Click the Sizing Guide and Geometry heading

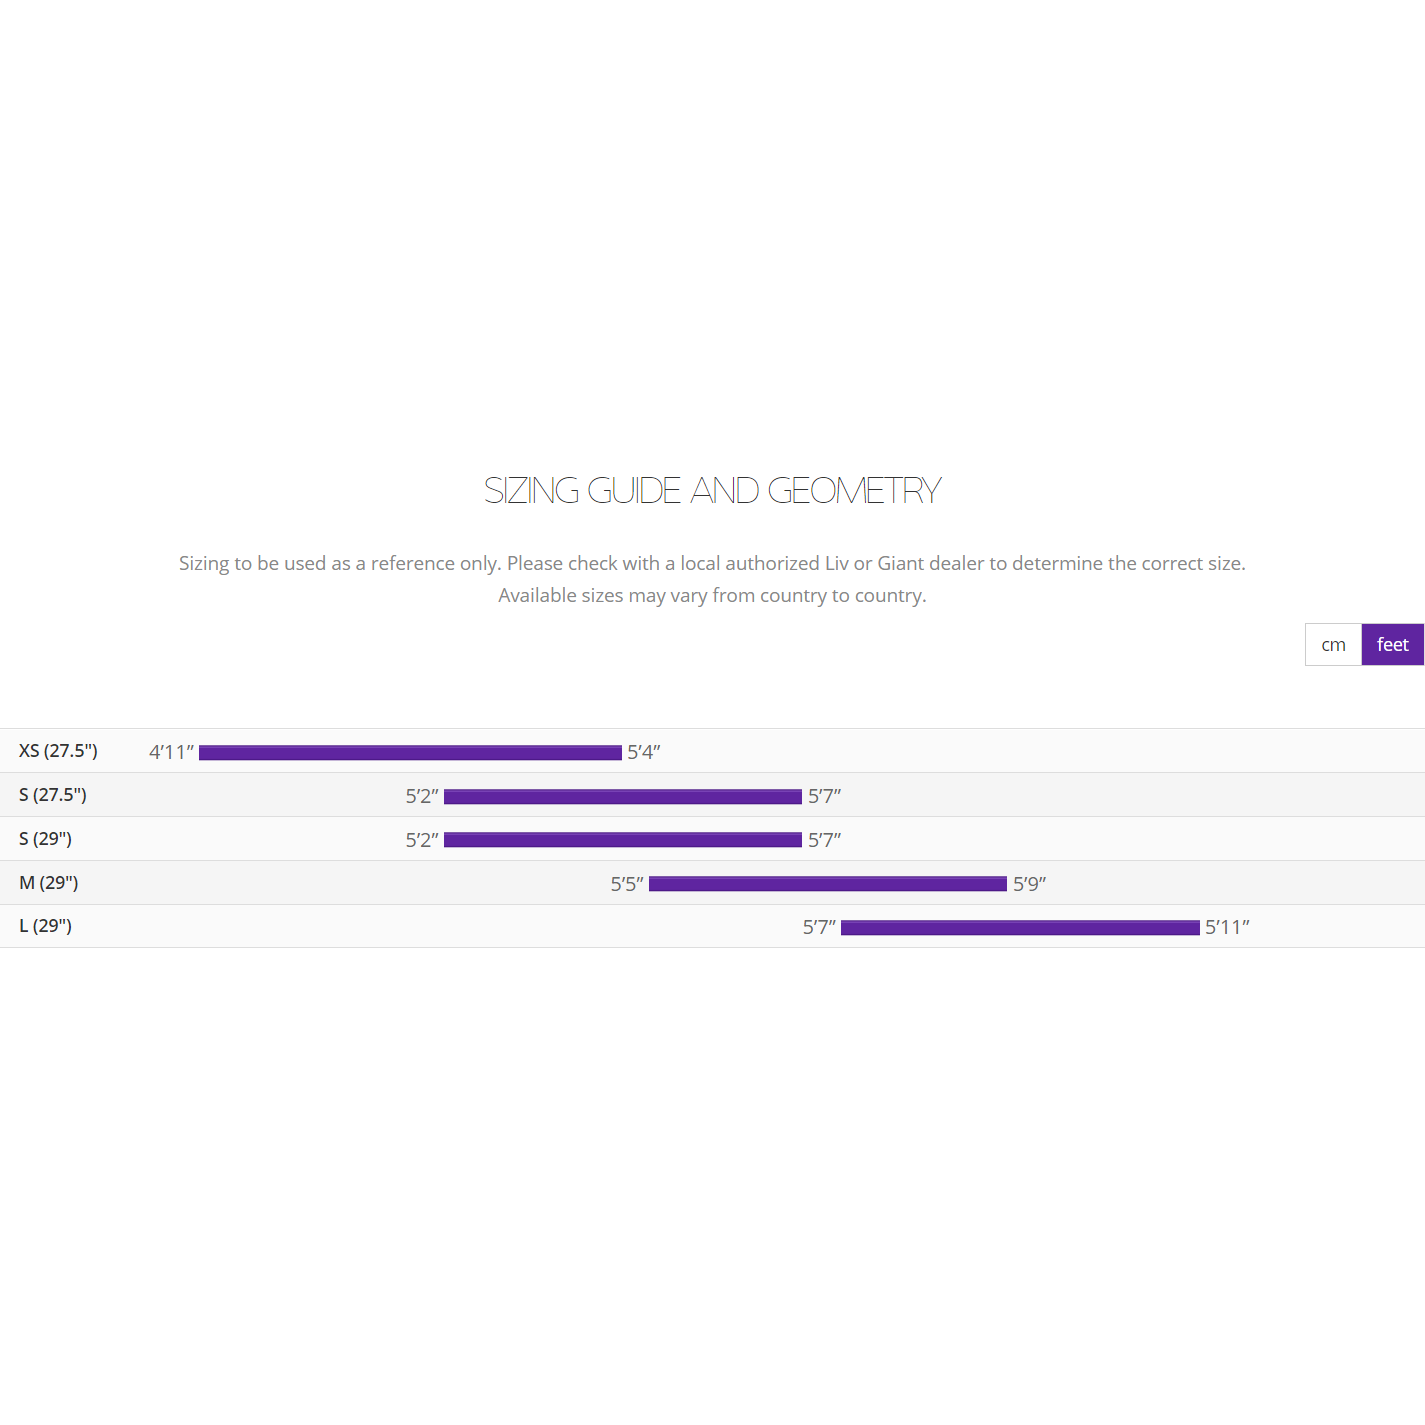712,491
